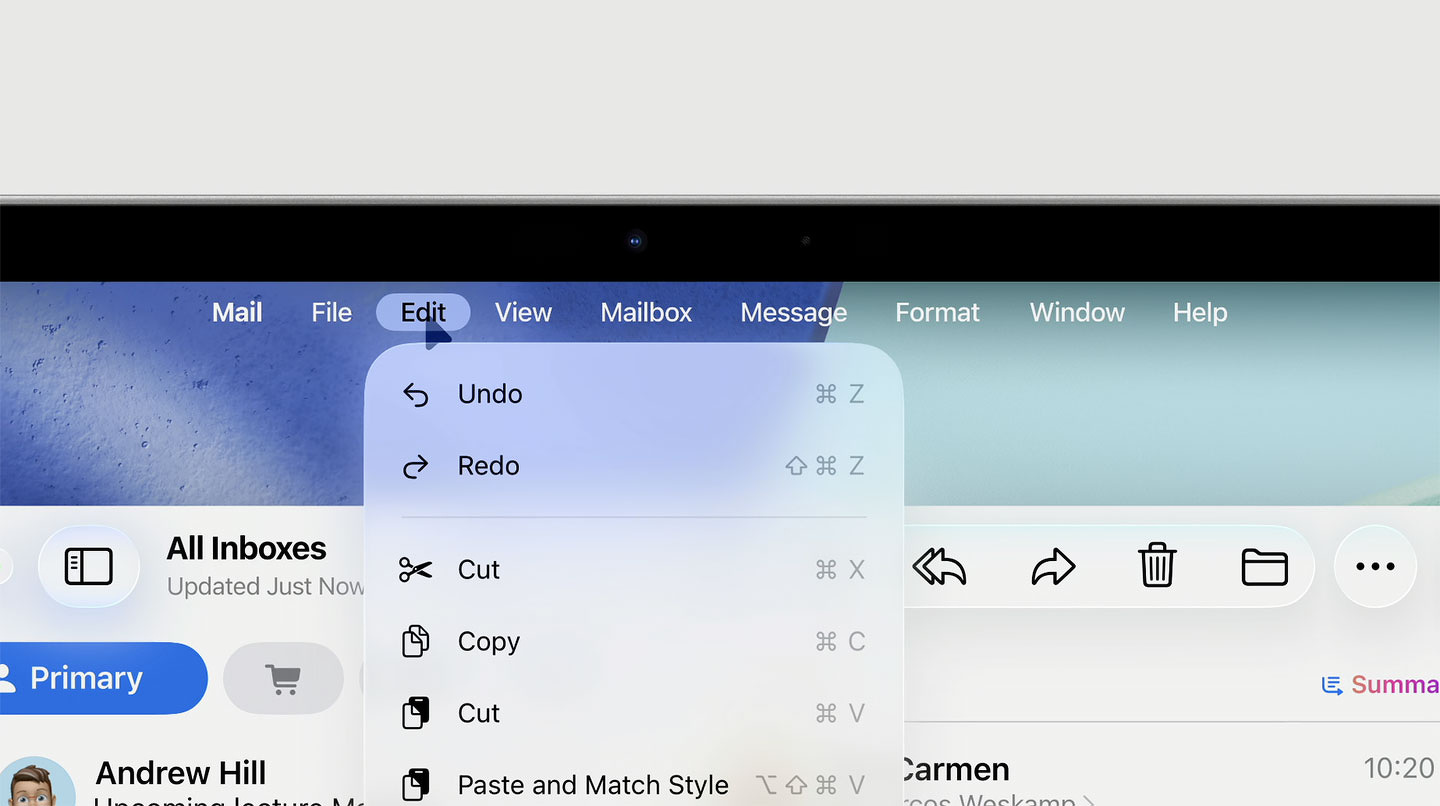The height and width of the screenshot is (806, 1440).
Task: Click the All Inboxes title
Action: 246,548
